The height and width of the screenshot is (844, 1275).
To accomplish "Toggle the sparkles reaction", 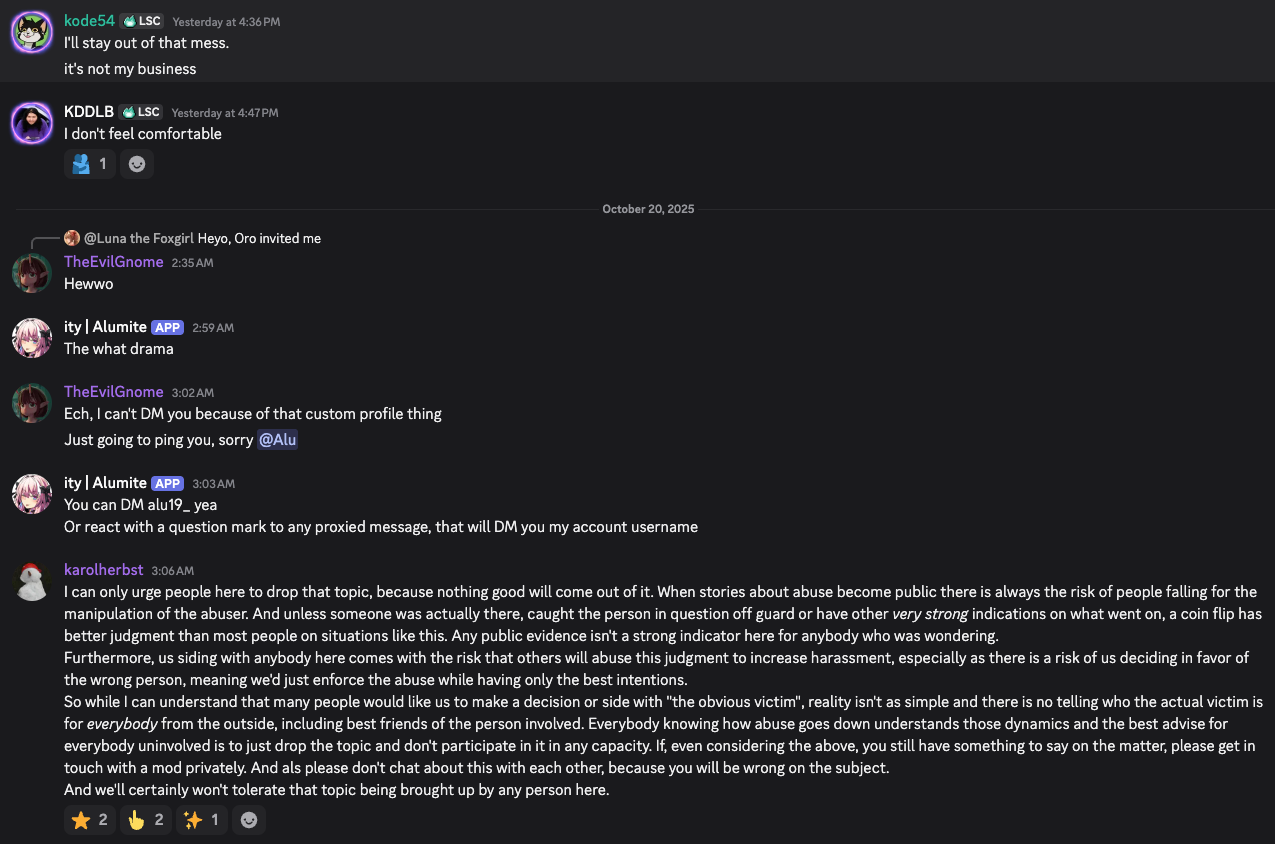I will 202,820.
